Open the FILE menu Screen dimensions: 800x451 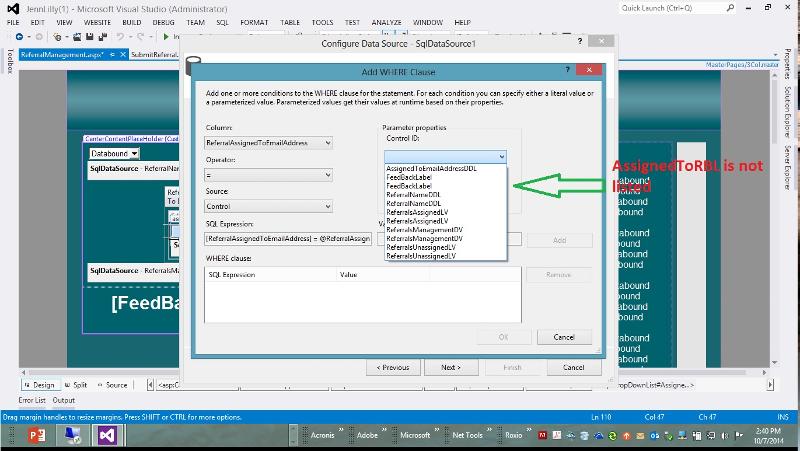pos(13,22)
